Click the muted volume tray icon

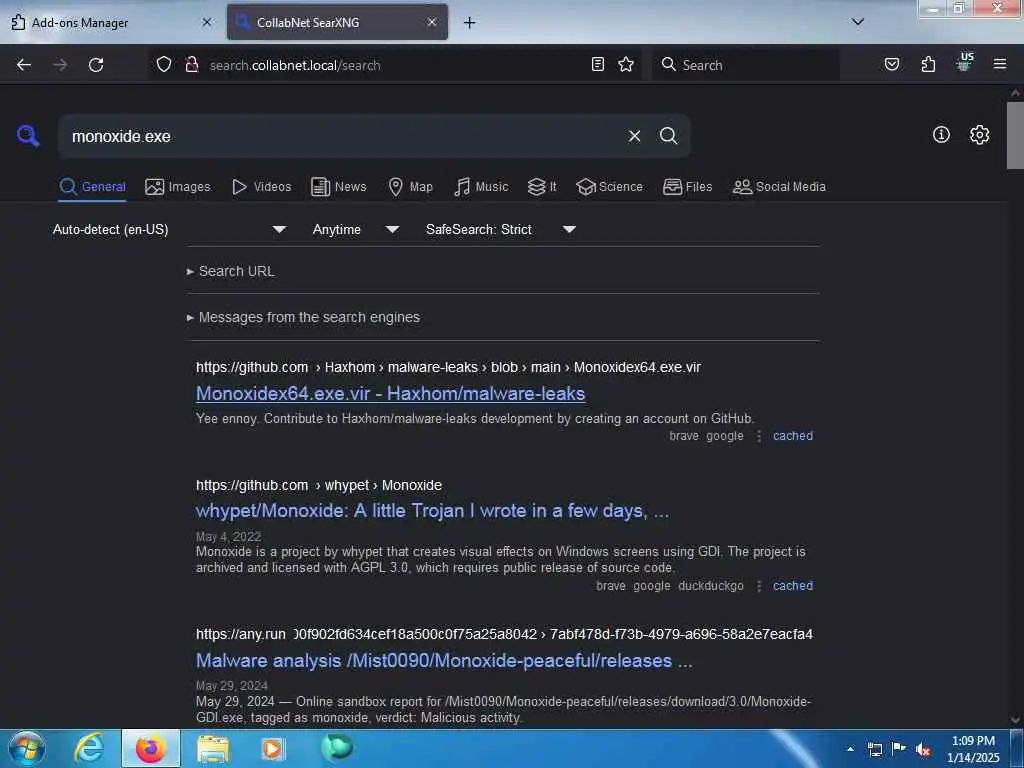pos(923,749)
